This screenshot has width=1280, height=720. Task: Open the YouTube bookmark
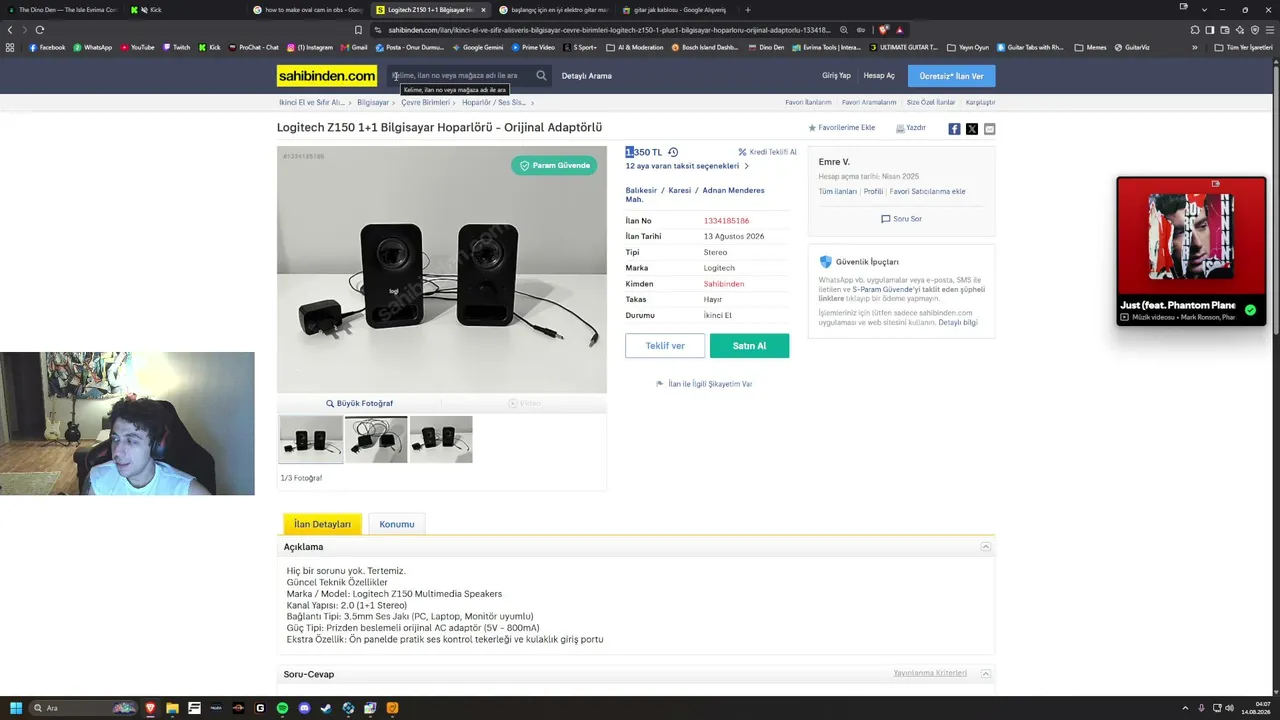[138, 47]
